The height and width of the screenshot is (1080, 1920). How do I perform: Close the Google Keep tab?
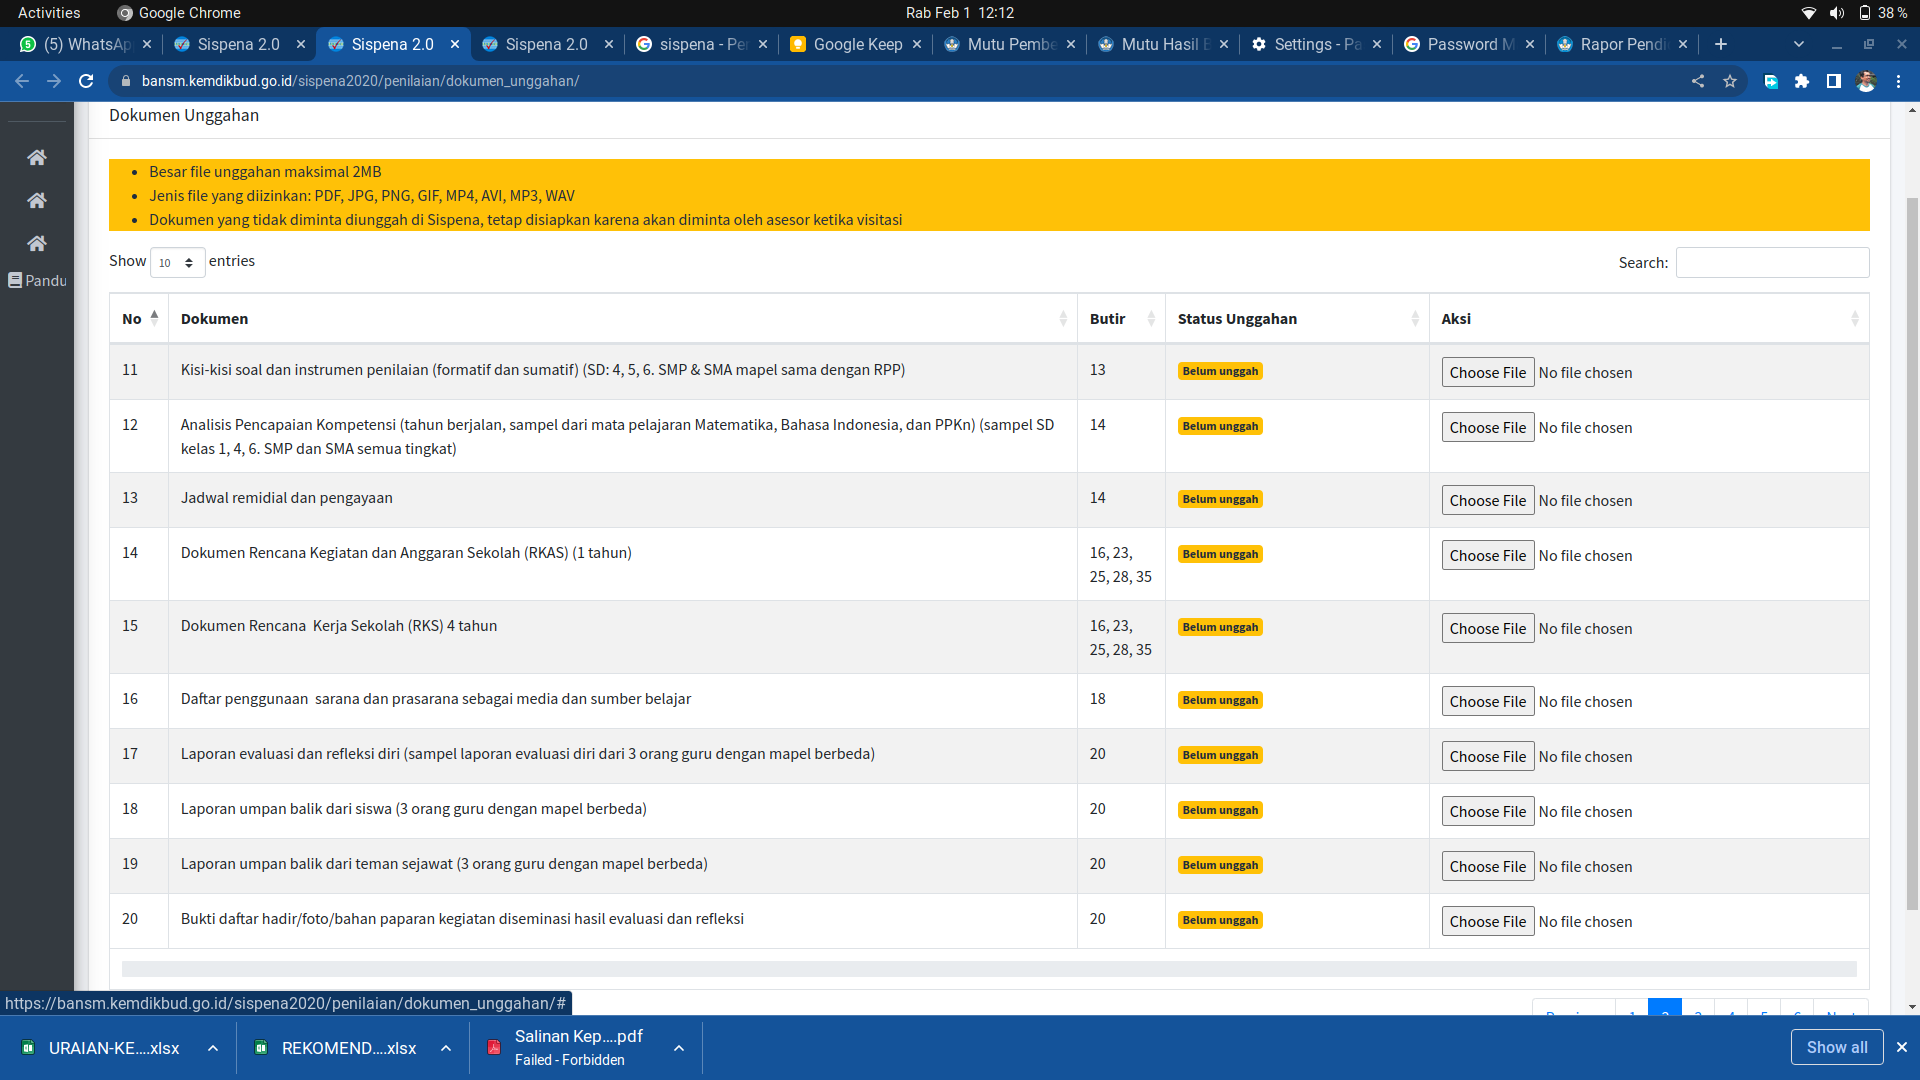coord(917,44)
